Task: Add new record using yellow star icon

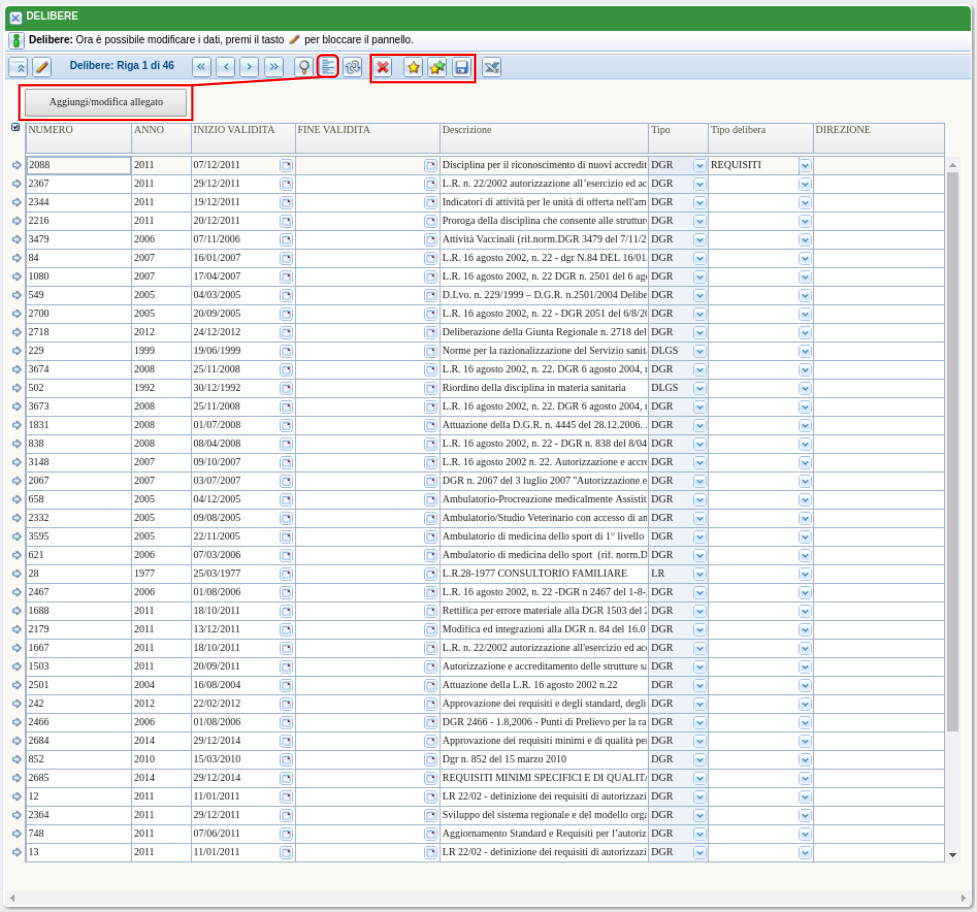Action: 413,67
